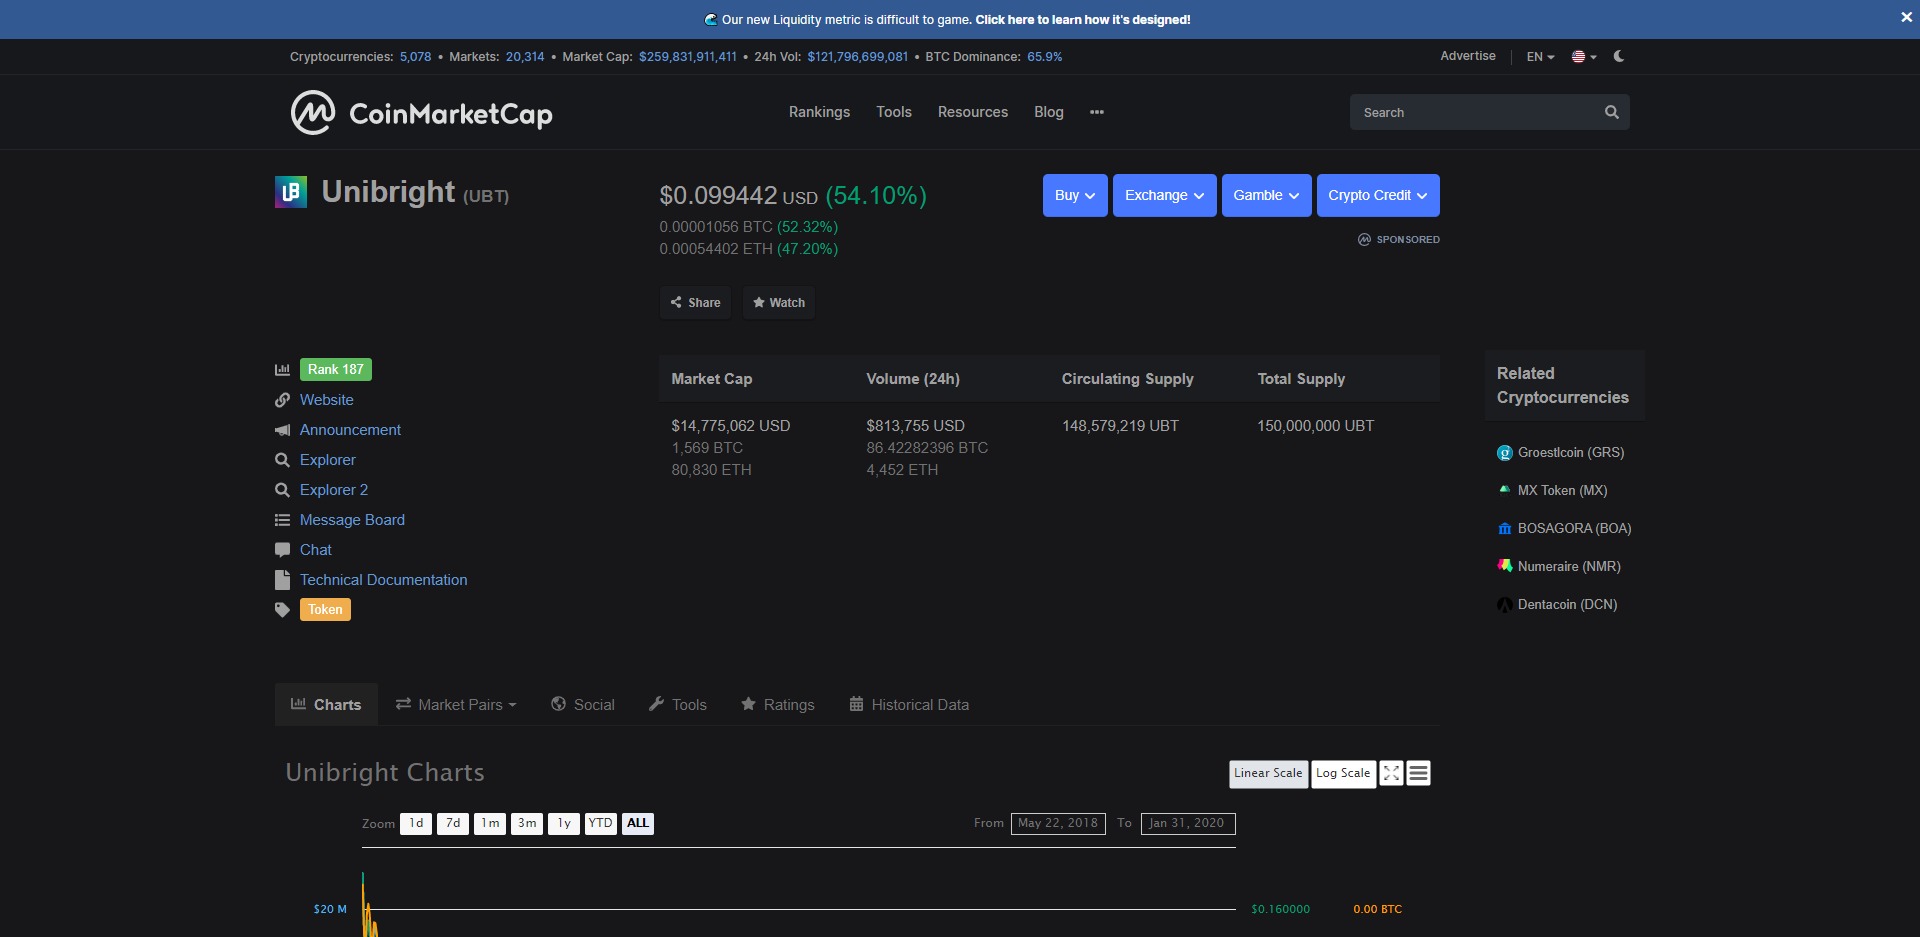The width and height of the screenshot is (1920, 937).
Task: Open the Explorer 2 link
Action: pos(334,490)
